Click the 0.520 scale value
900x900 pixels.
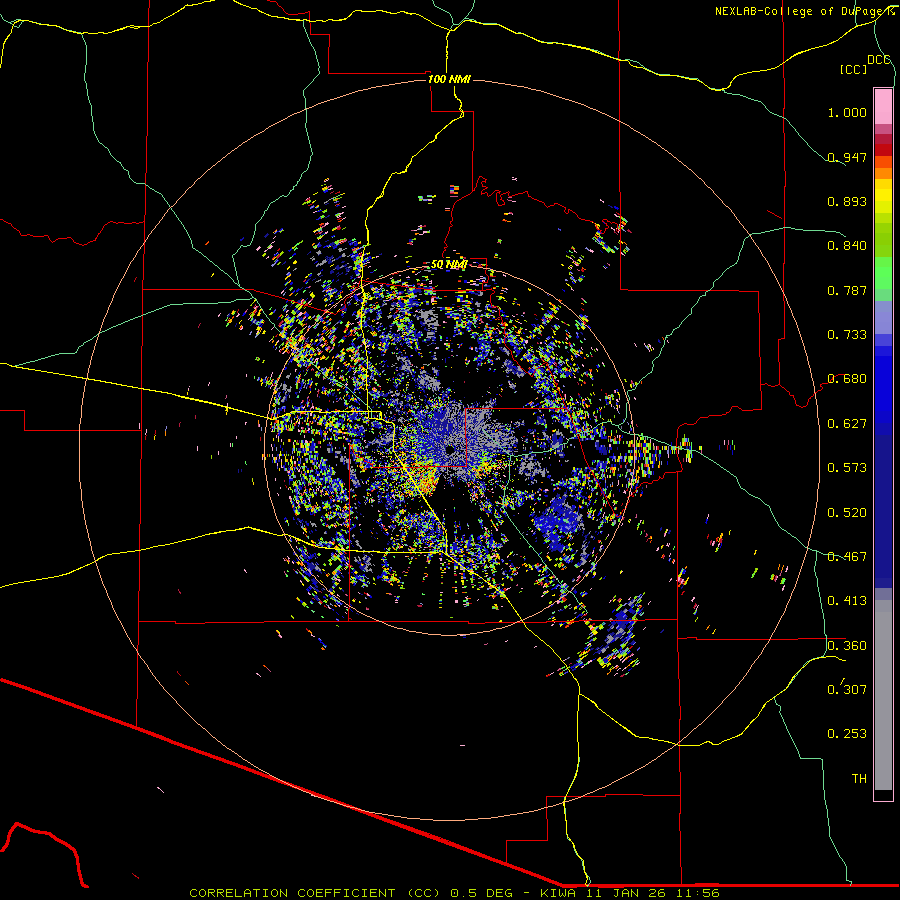pos(847,513)
